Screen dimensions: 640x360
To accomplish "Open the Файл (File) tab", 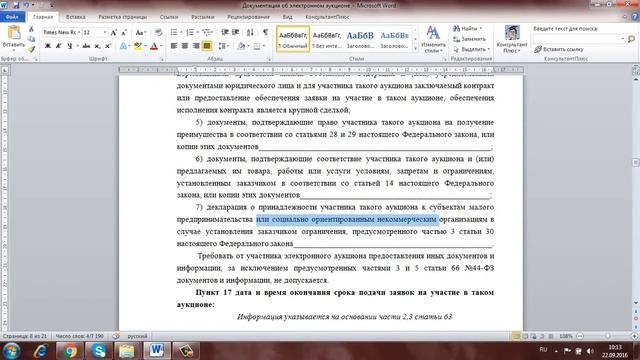I will coord(12,17).
